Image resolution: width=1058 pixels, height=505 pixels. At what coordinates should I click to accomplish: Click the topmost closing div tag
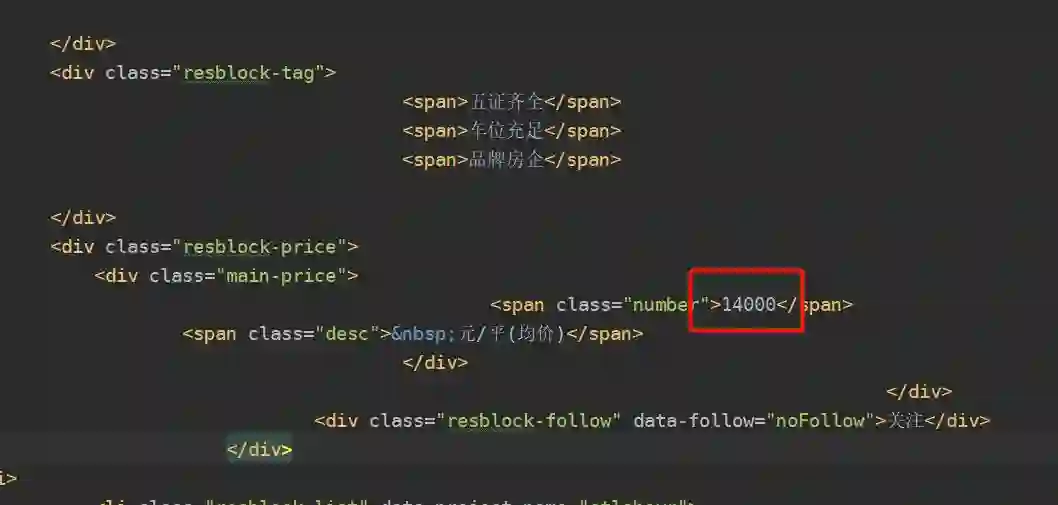83,44
